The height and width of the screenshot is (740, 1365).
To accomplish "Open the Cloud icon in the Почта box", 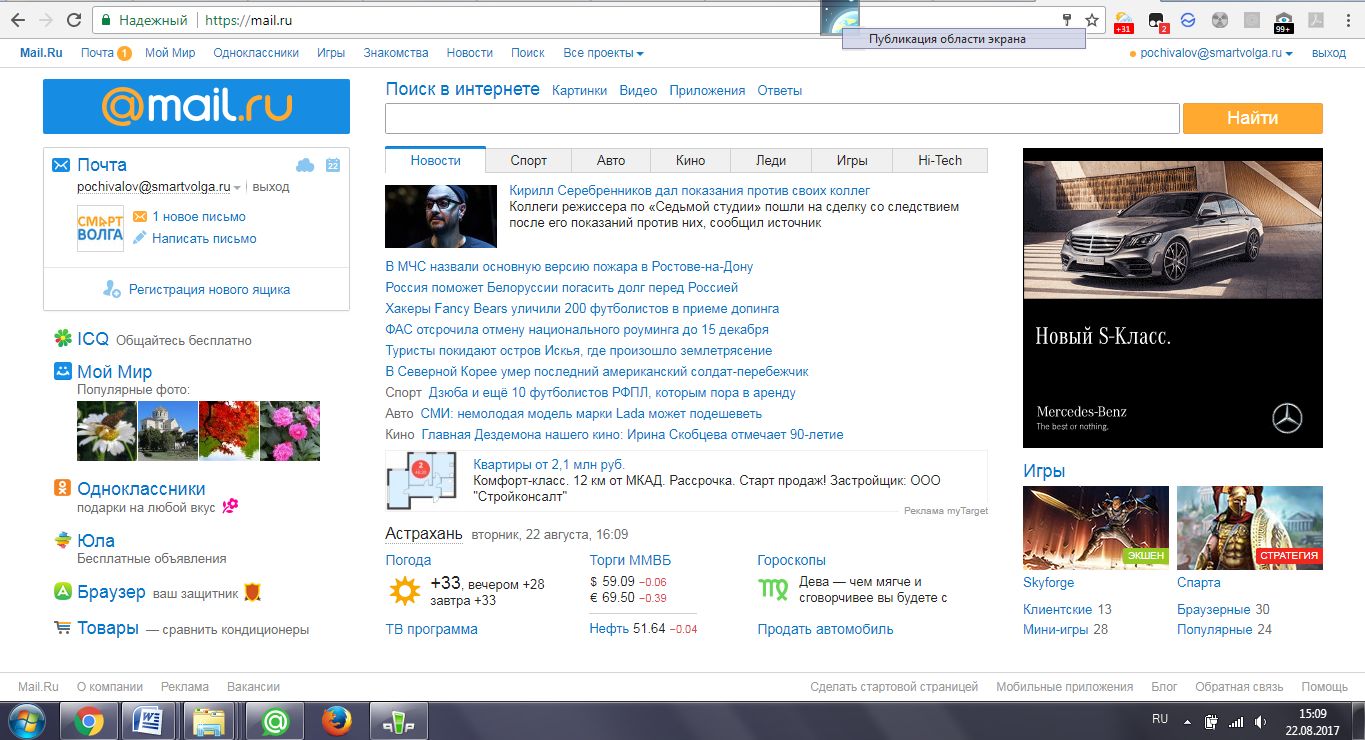I will coord(305,165).
